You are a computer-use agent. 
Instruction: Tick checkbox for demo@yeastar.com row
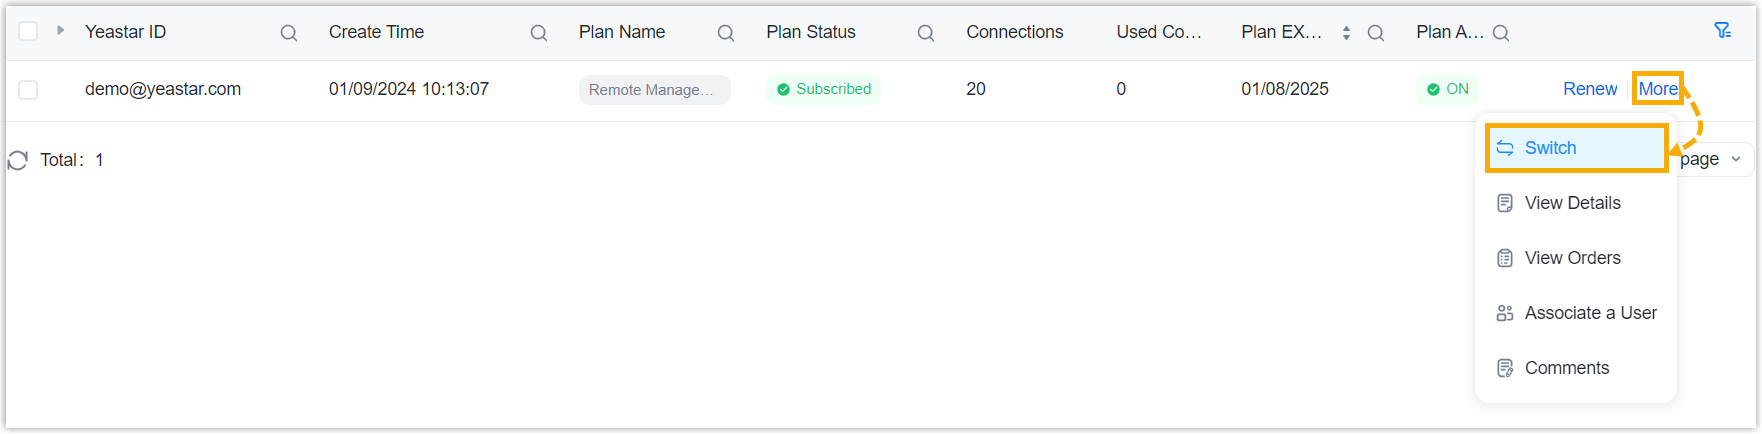(29, 90)
